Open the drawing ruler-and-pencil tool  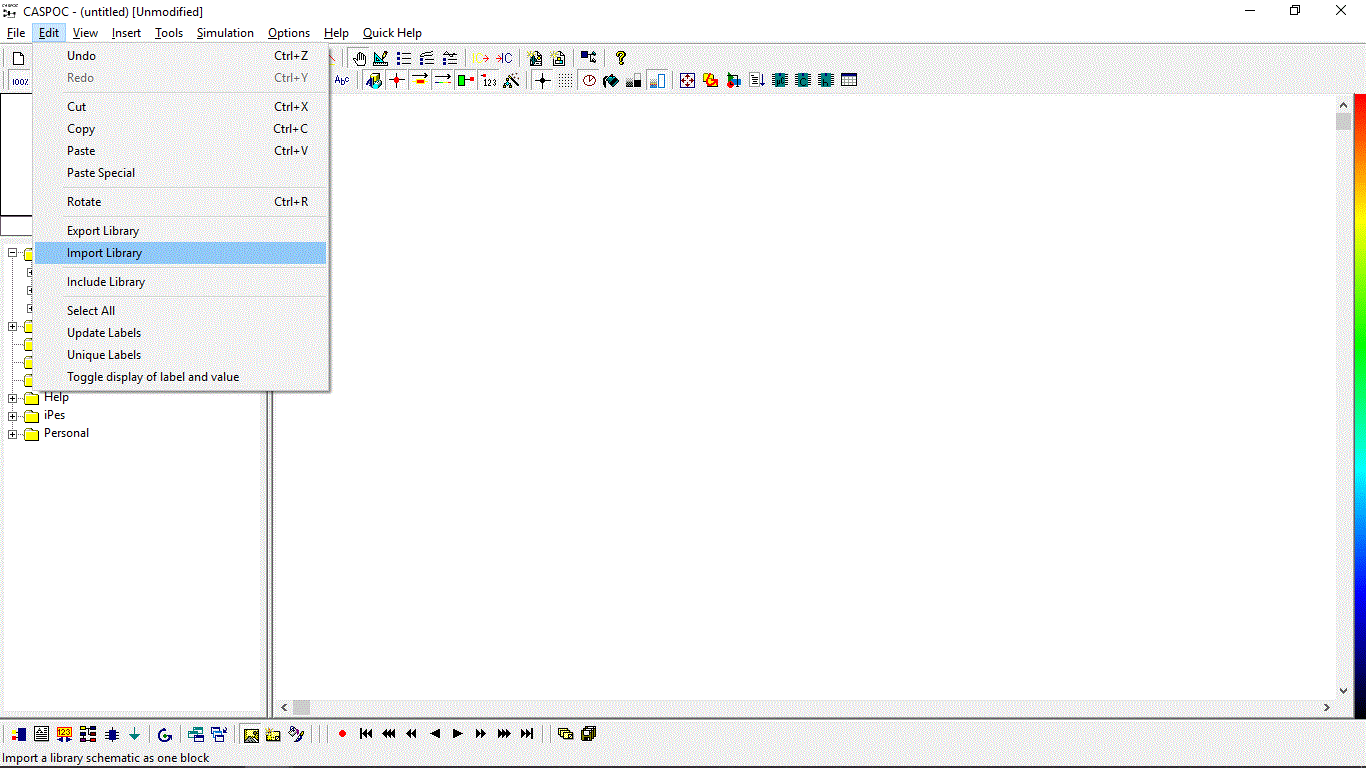click(x=381, y=58)
